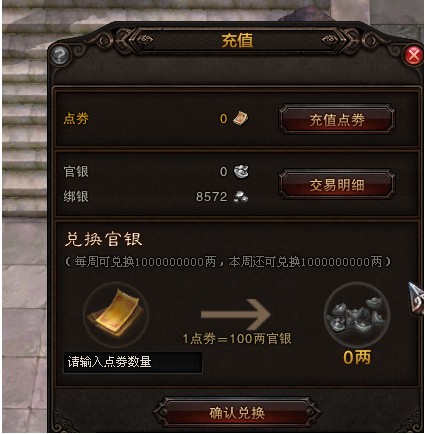The height and width of the screenshot is (434, 425).
Task: Click the 兑换官银 section heading
Action: click(x=103, y=239)
